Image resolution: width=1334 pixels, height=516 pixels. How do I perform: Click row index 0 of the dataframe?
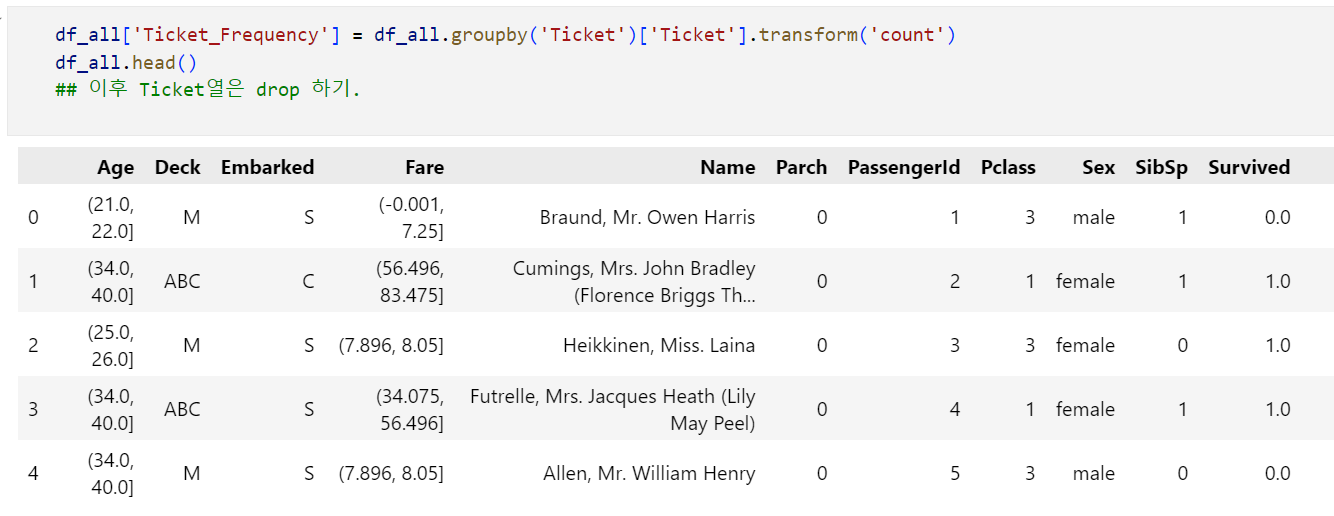33,217
